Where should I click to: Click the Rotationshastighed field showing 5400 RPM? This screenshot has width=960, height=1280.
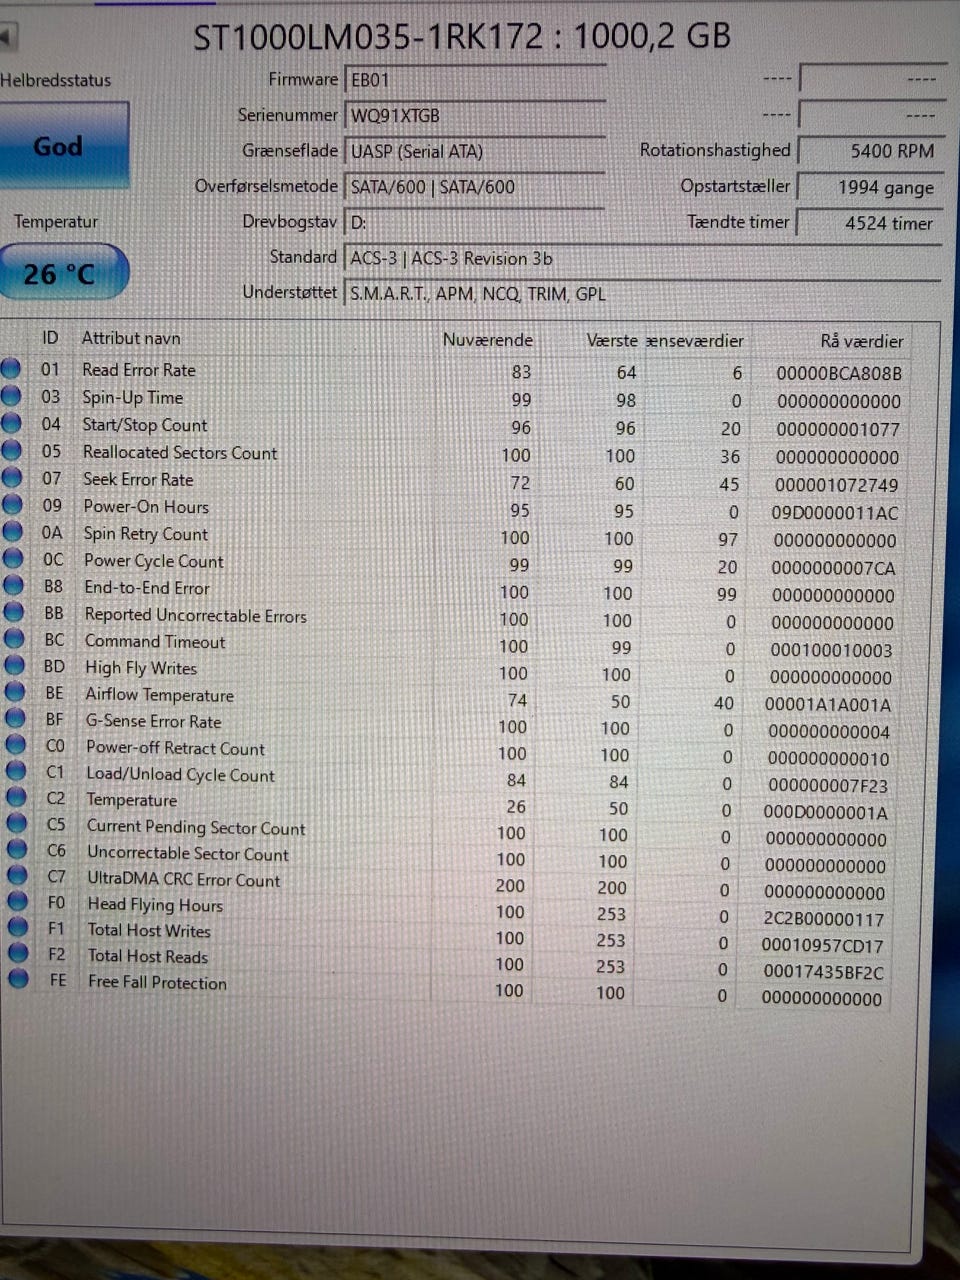pyautogui.click(x=869, y=151)
